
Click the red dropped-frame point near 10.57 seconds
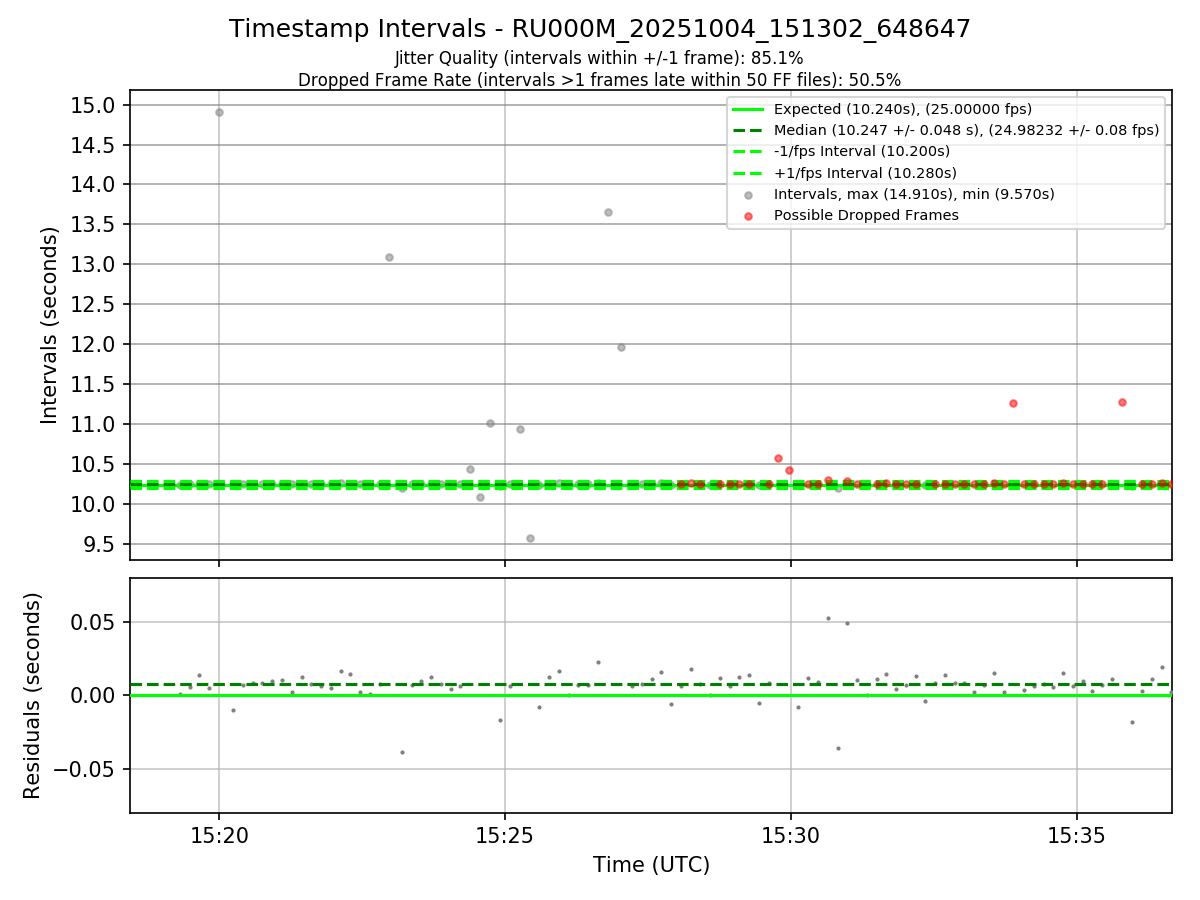(x=778, y=458)
